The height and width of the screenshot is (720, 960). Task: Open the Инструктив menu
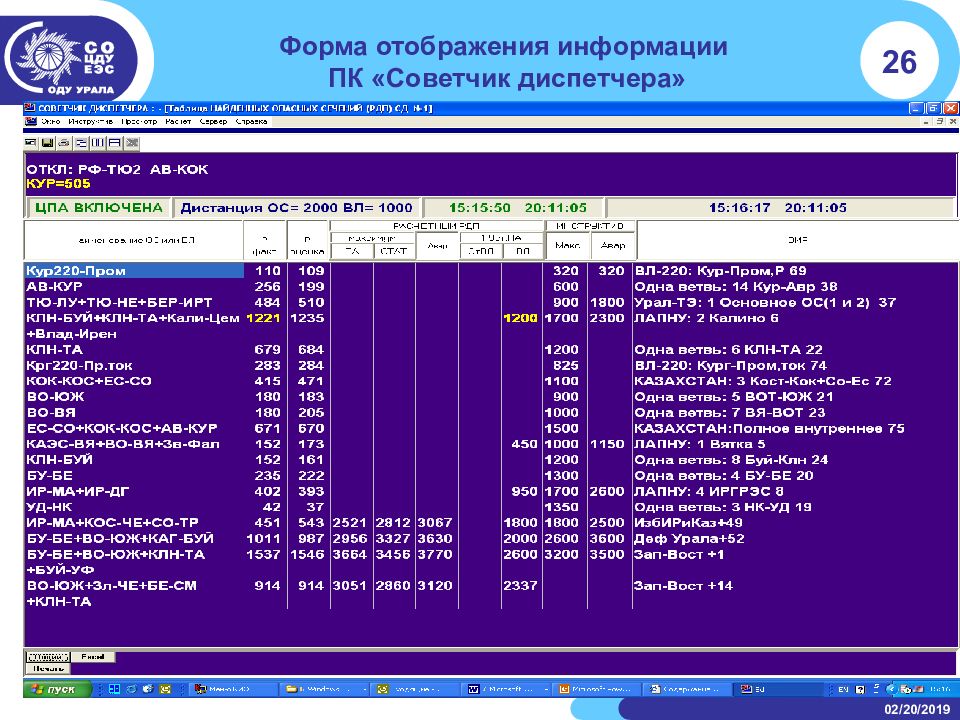[x=91, y=121]
